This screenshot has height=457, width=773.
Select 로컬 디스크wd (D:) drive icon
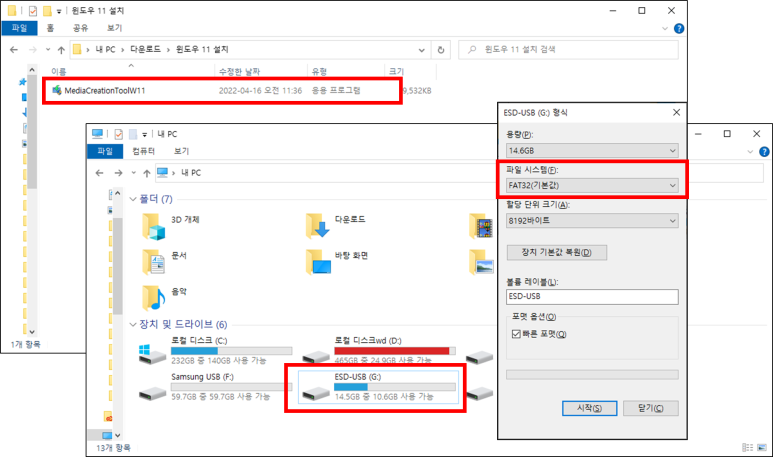coord(316,357)
